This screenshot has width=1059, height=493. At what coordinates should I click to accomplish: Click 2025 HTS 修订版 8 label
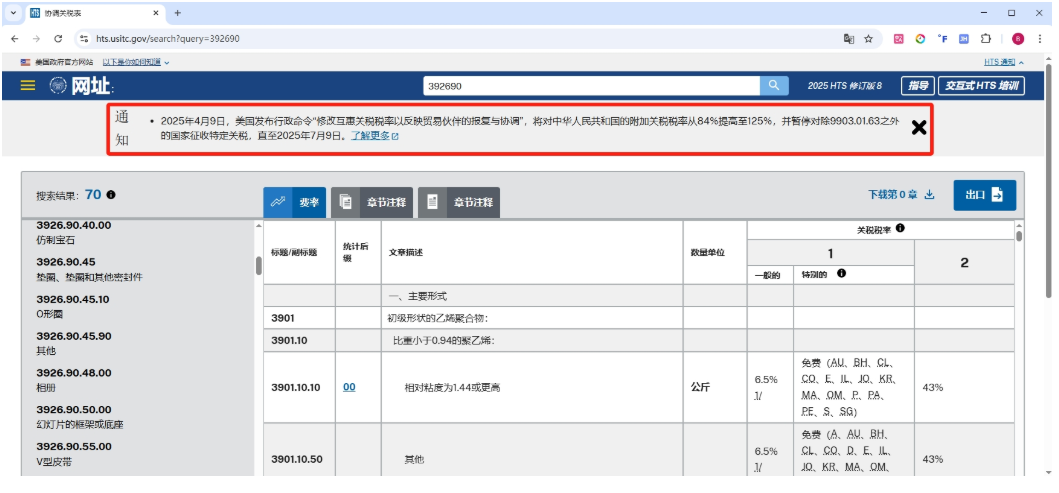[844, 86]
